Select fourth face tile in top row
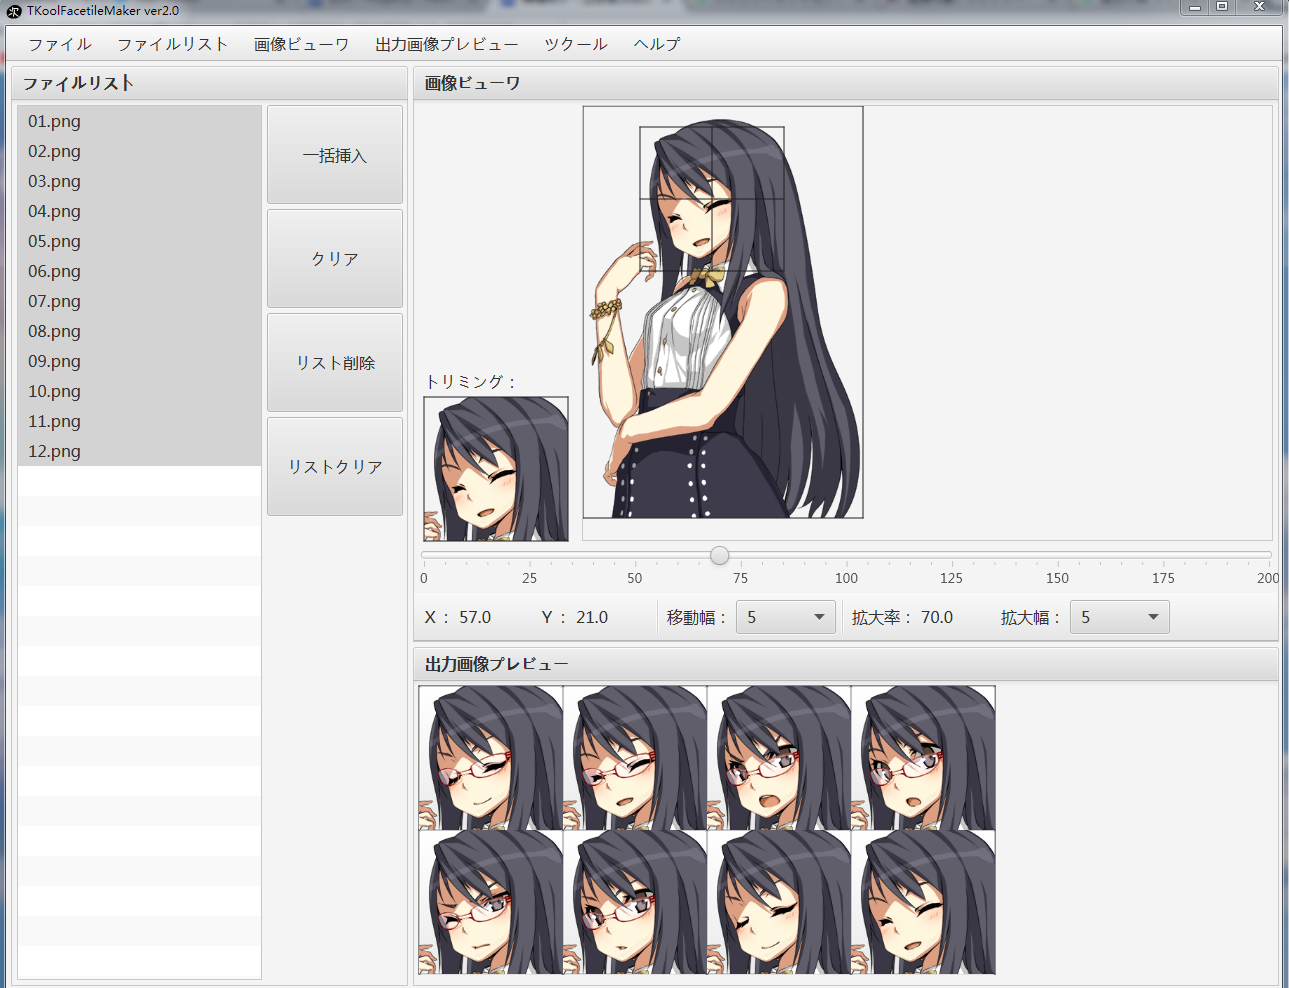Image resolution: width=1289 pixels, height=988 pixels. coord(923,758)
